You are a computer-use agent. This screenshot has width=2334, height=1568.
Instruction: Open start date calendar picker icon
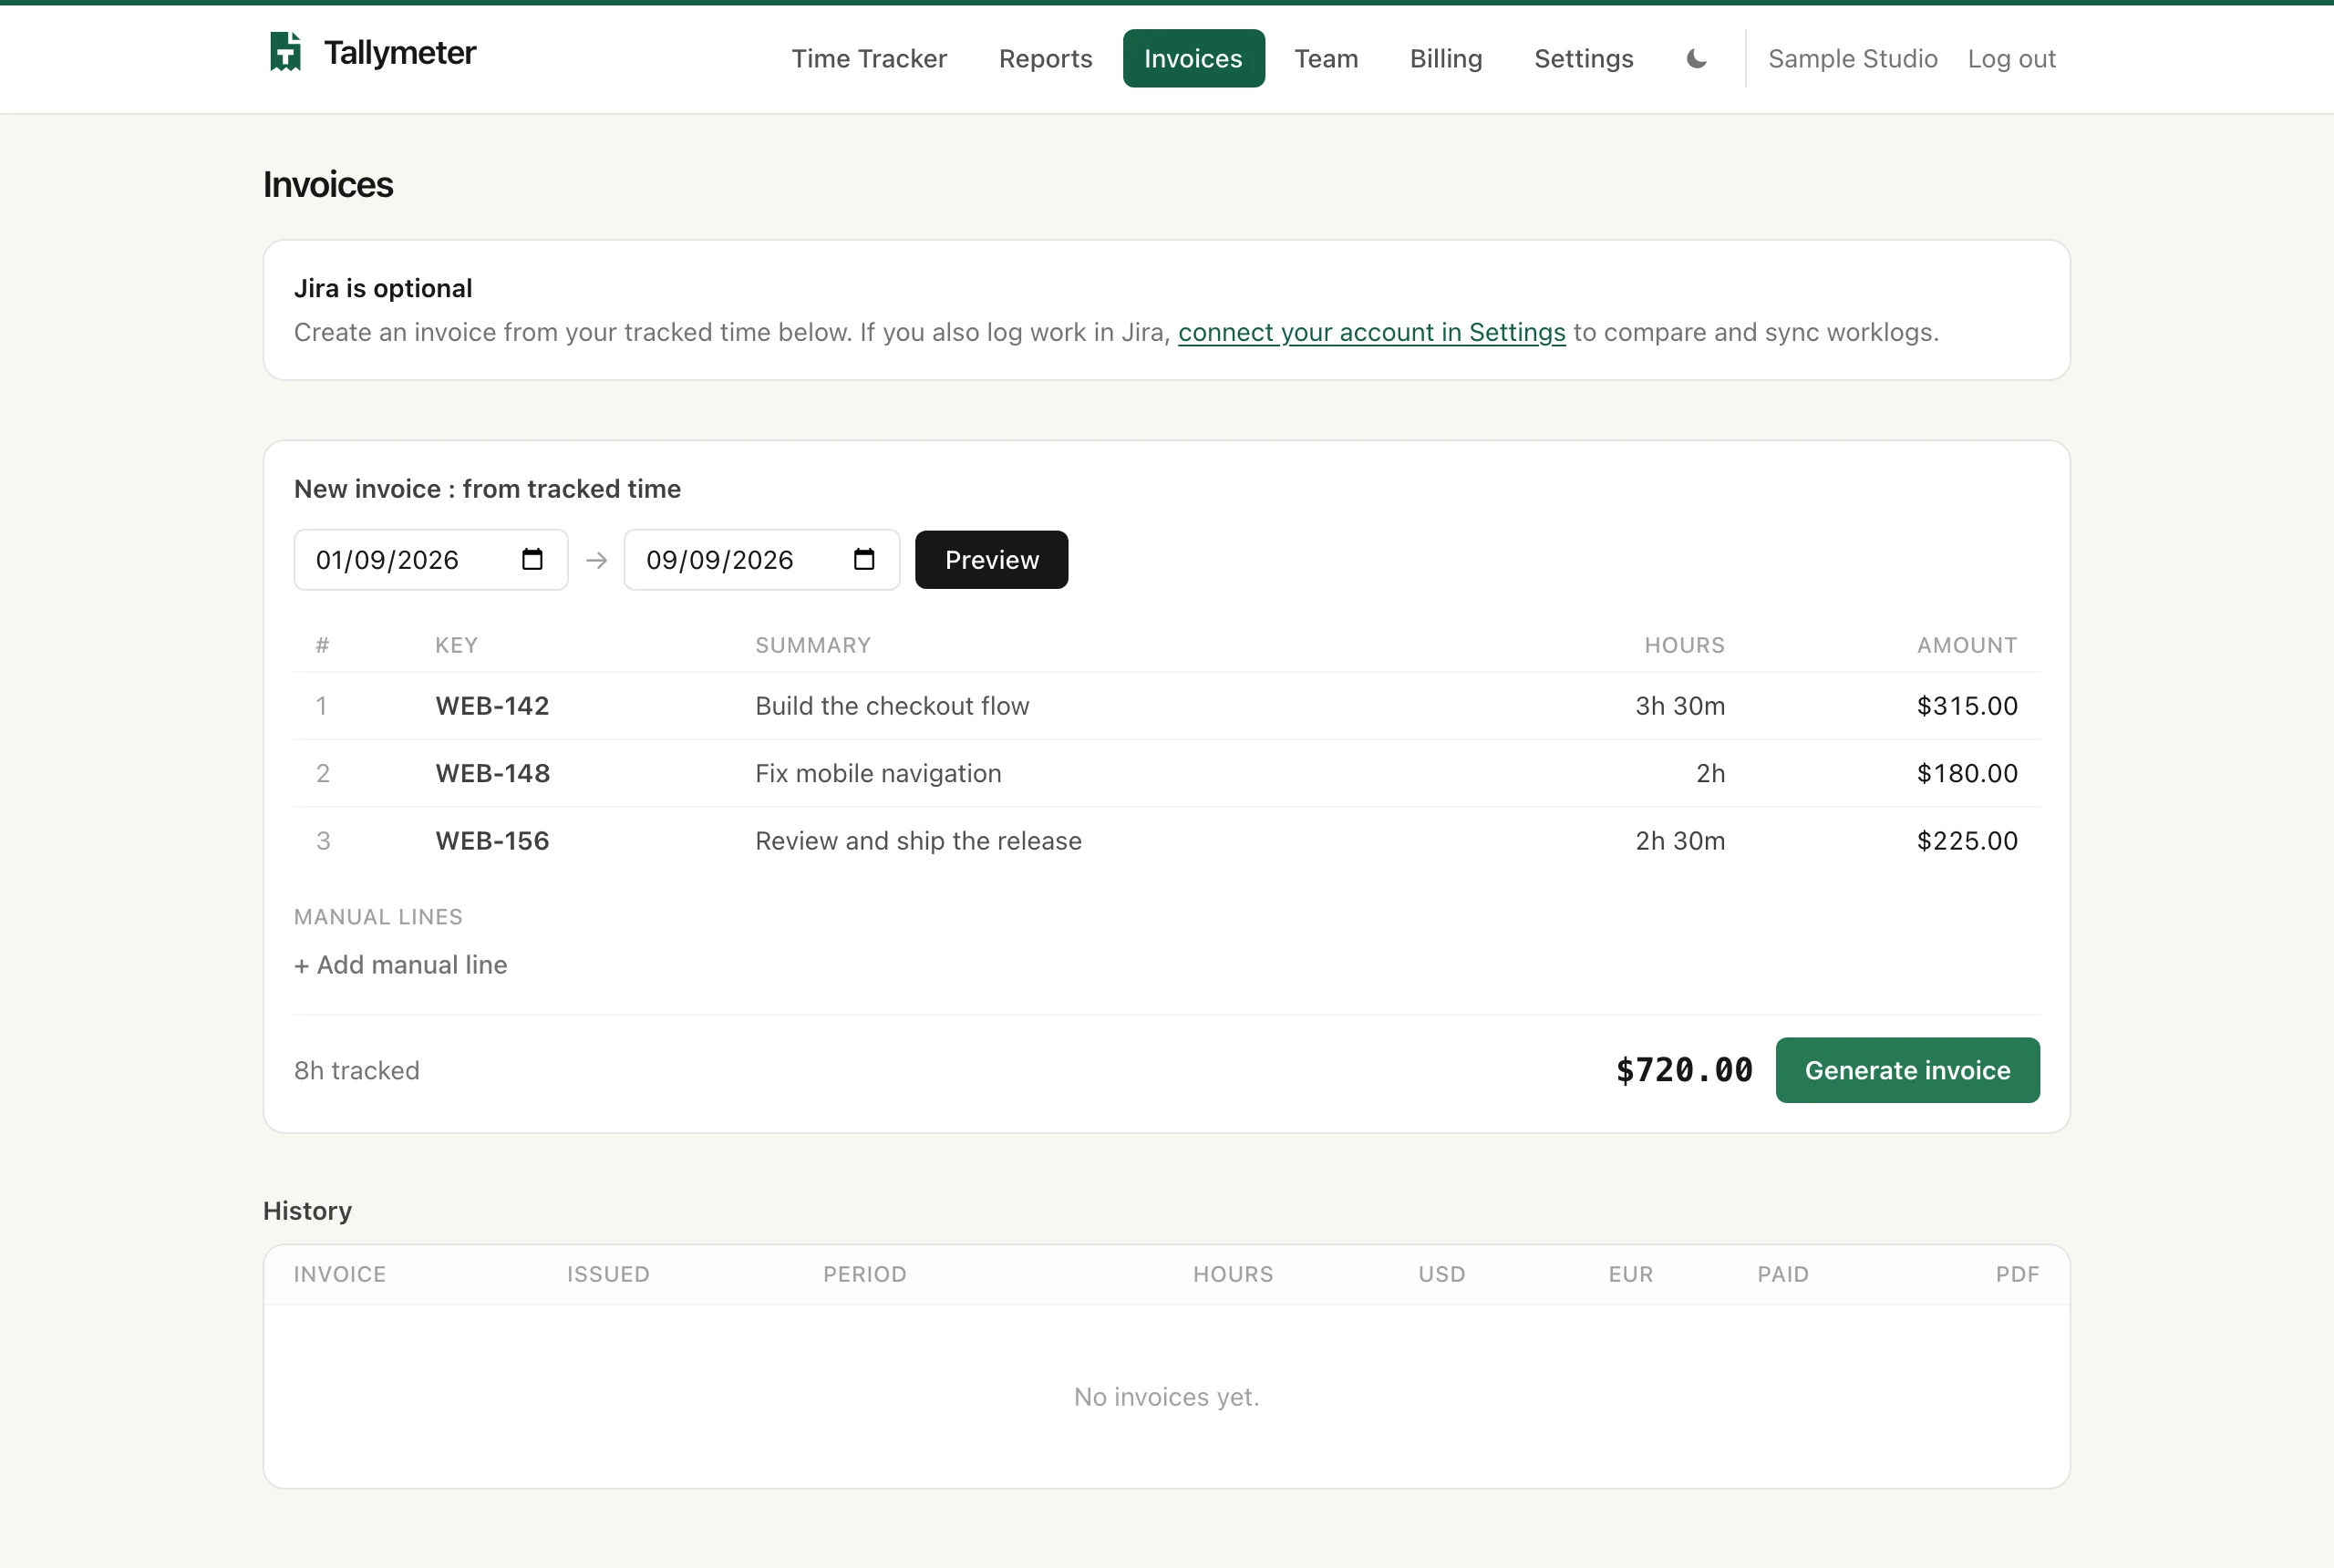tap(532, 559)
